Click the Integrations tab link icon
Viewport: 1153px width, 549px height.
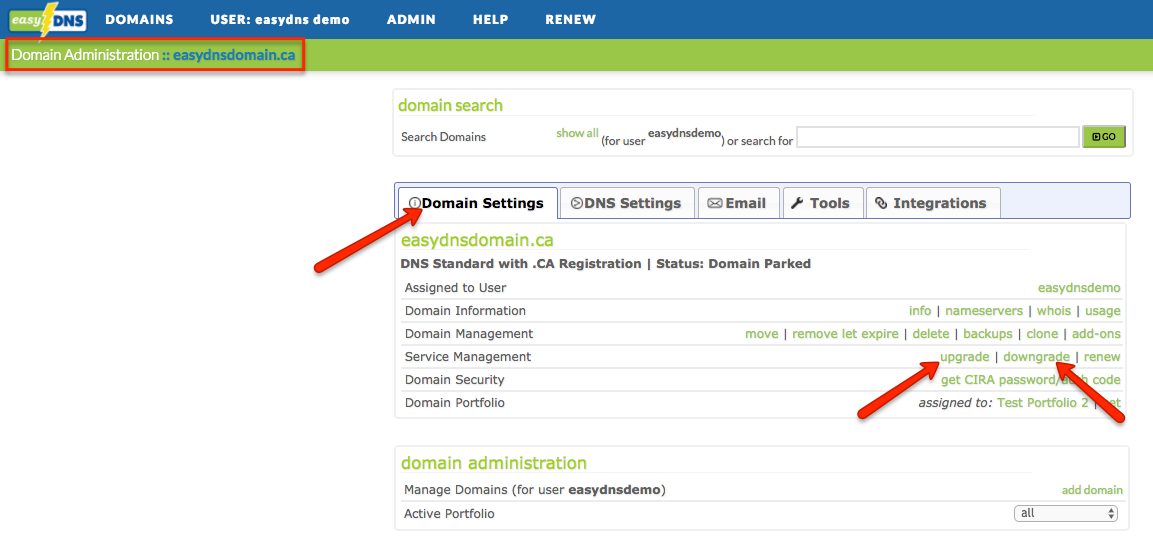[882, 204]
